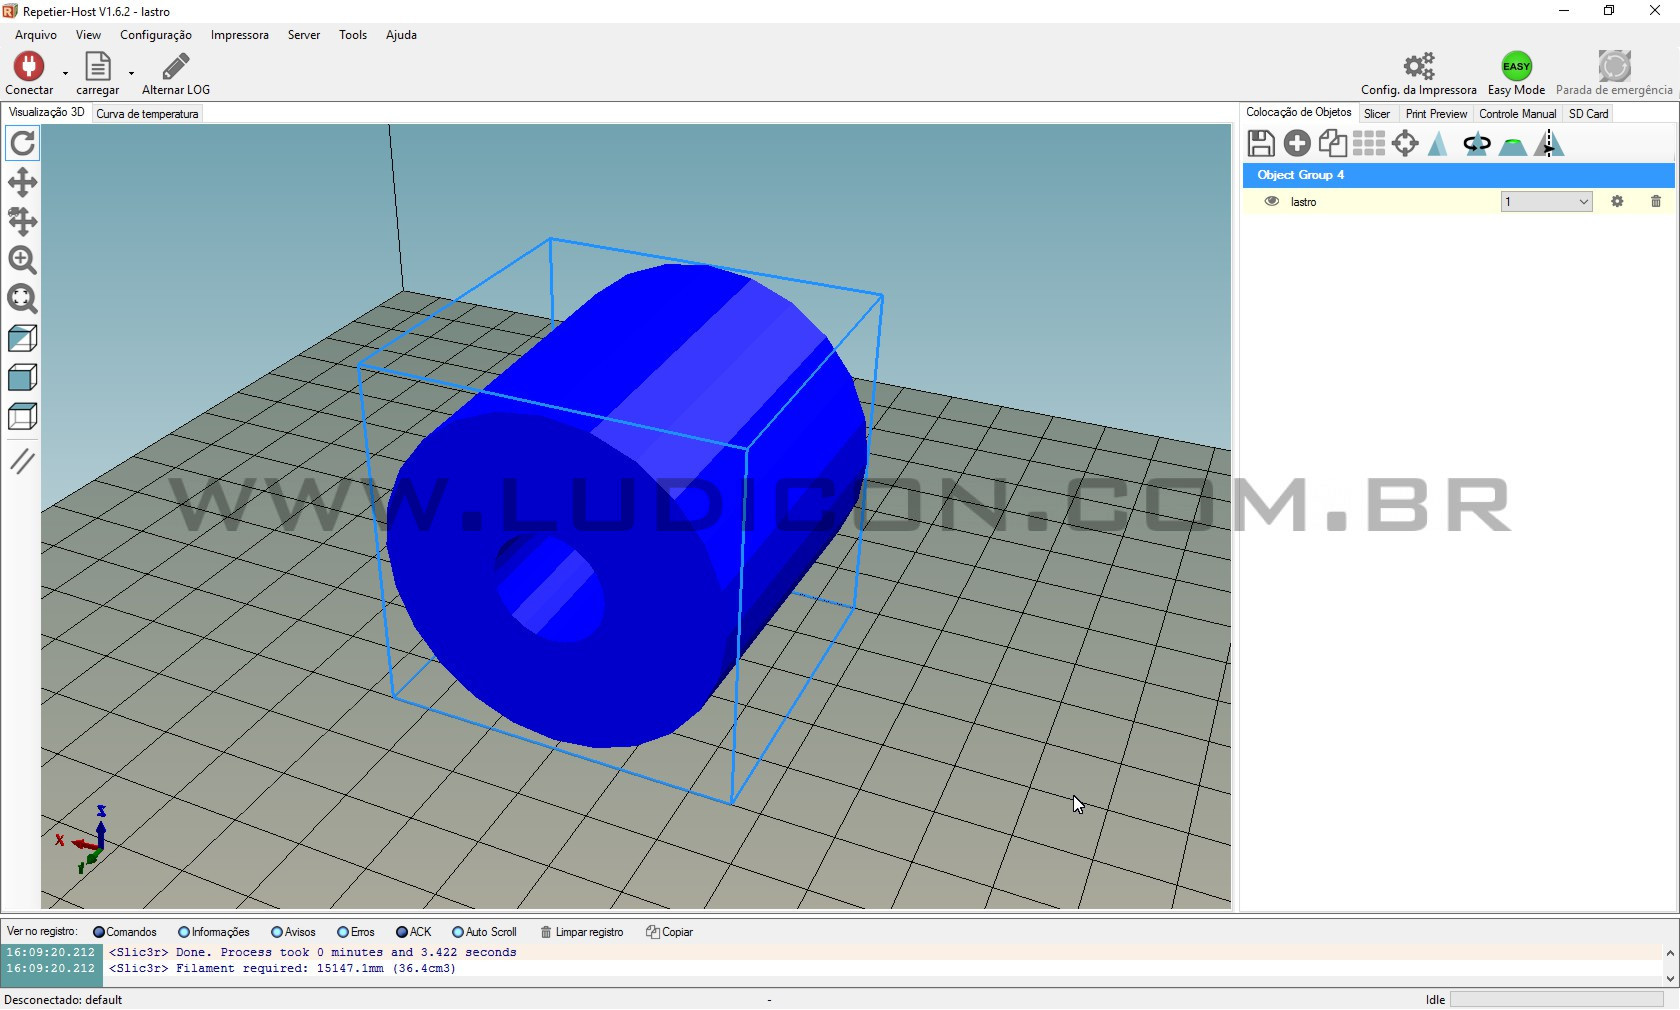
Task: Scale object with the cone icon
Action: click(1438, 144)
